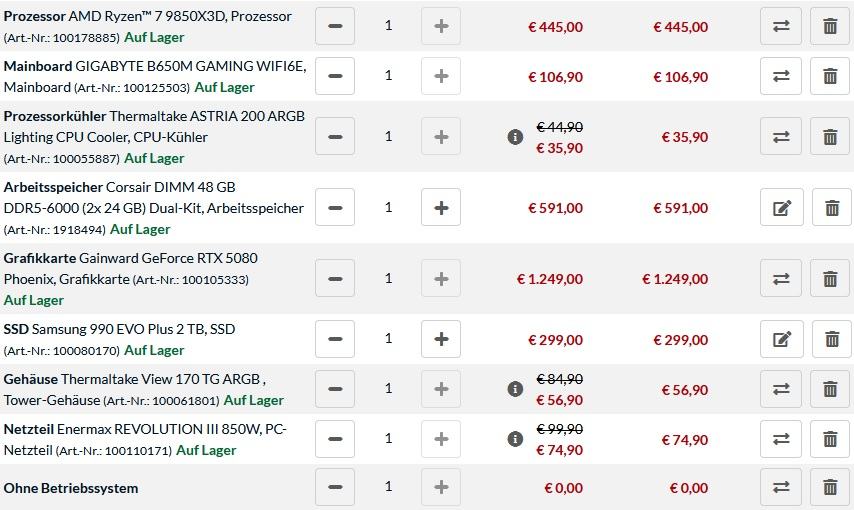Remove the Gainward RTX 5080 graphics card
This screenshot has width=854, height=510.
pos(829,278)
